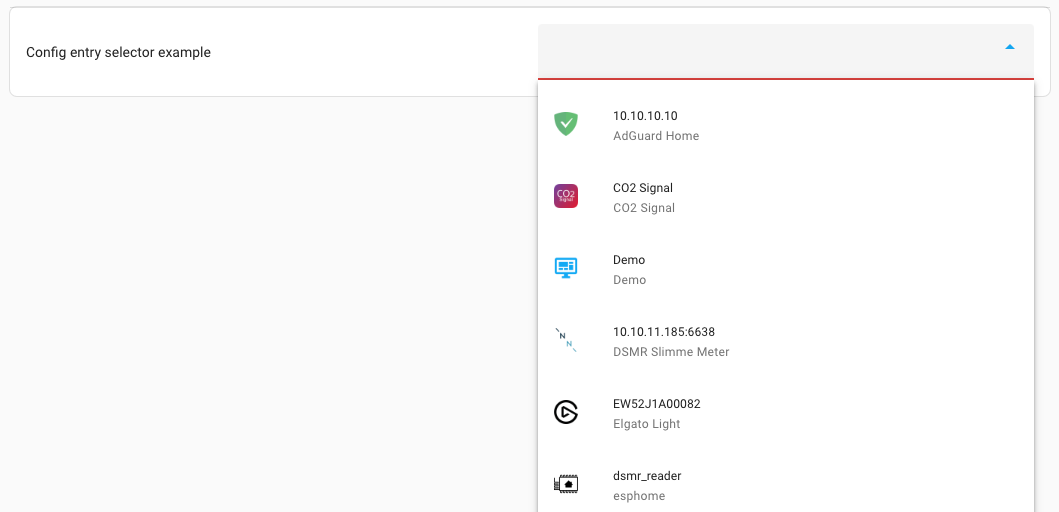The width and height of the screenshot is (1059, 512).
Task: Choose the CO2 Signal entry title
Action: [x=643, y=188]
